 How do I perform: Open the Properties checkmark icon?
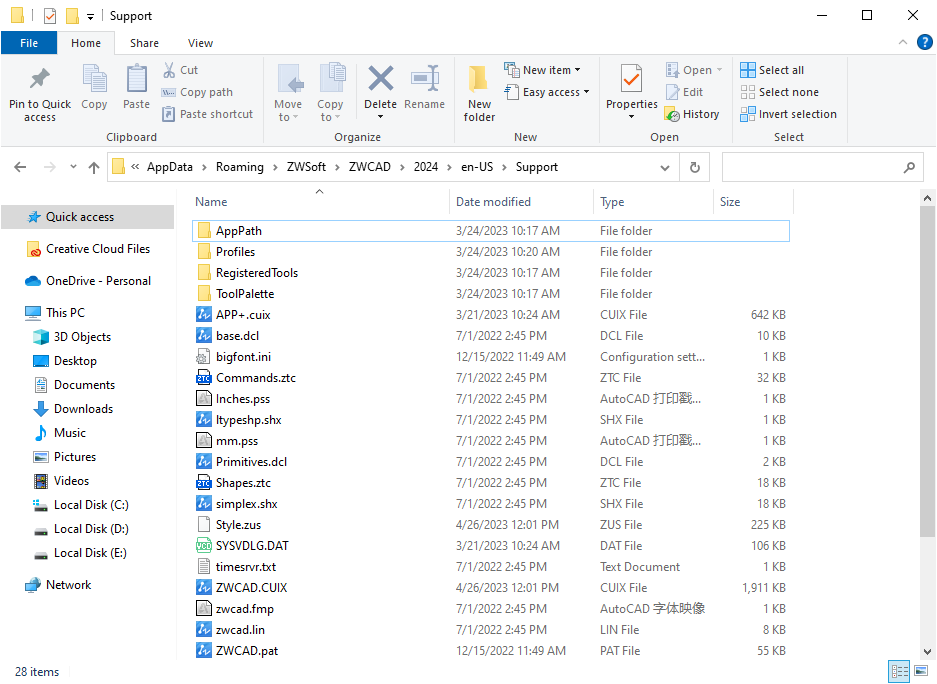point(632,79)
